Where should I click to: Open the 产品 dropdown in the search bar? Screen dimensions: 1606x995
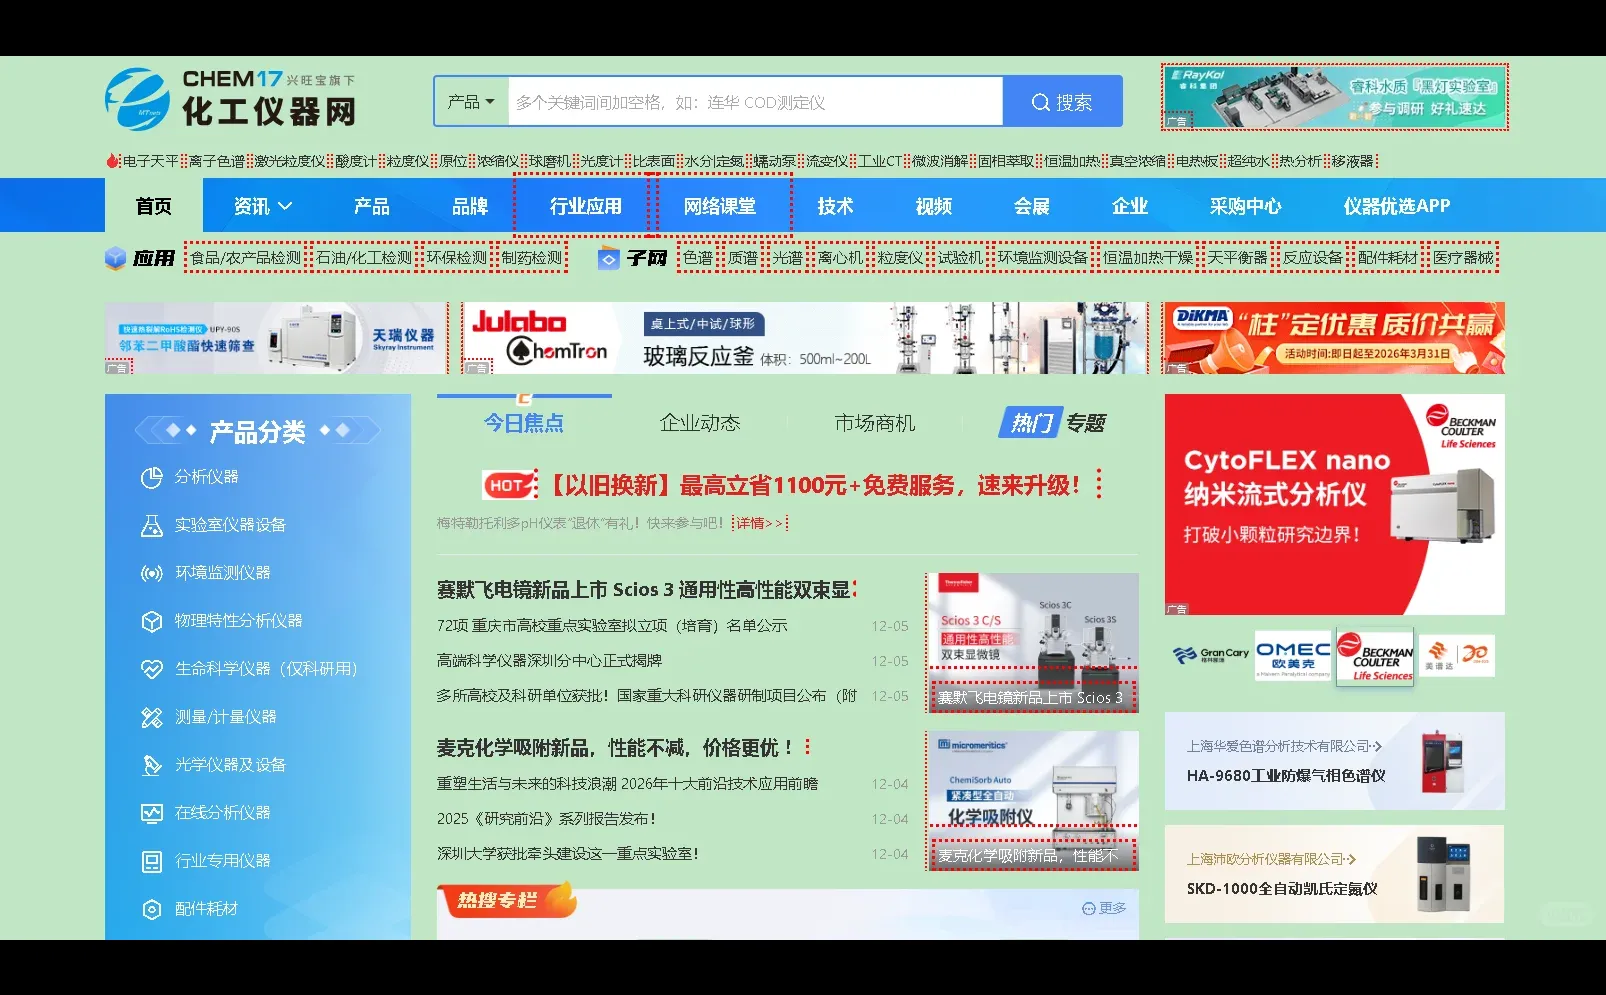[469, 100]
